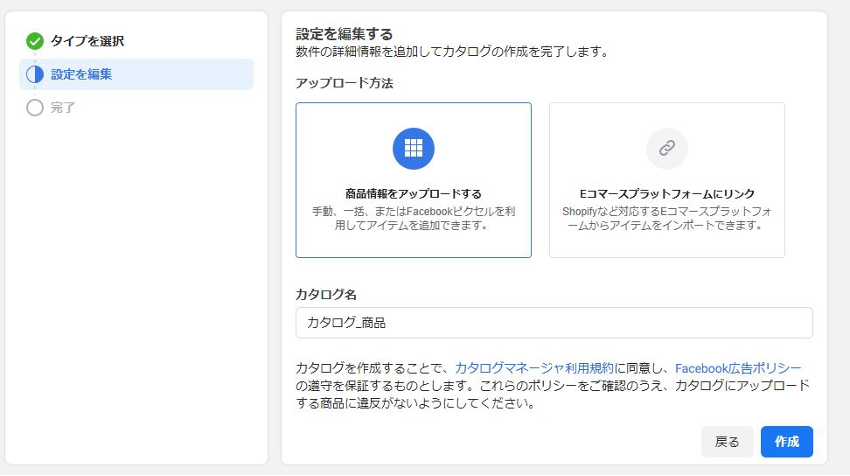
Task: Click the gray chain link icon
Action: pos(666,149)
